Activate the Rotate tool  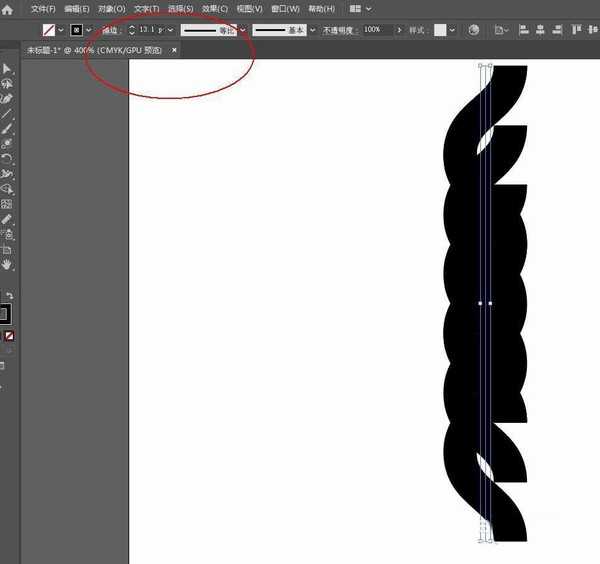(x=6, y=159)
